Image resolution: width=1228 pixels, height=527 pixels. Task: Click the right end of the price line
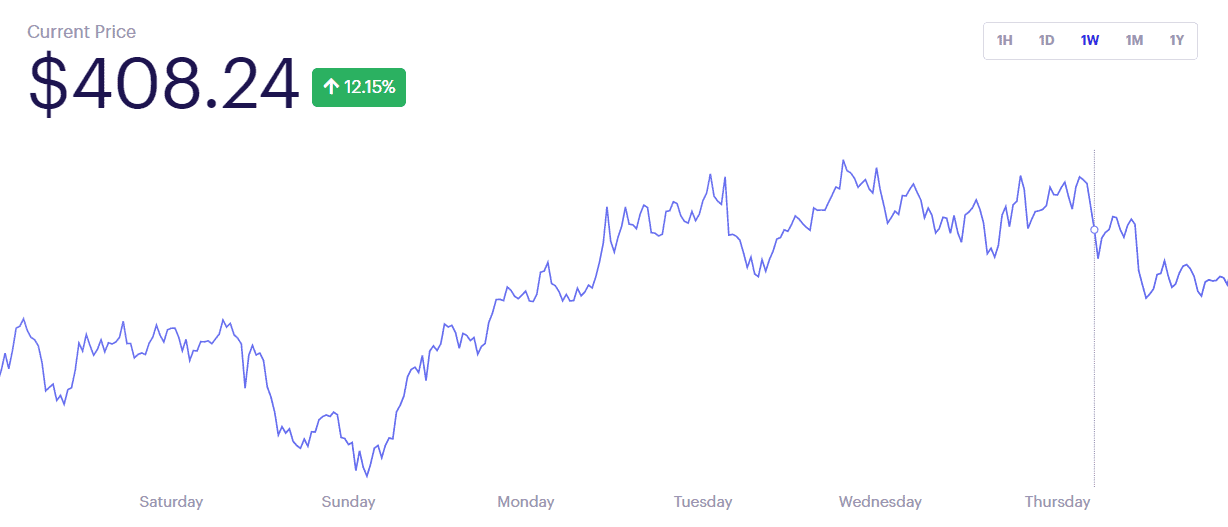(x=1225, y=284)
